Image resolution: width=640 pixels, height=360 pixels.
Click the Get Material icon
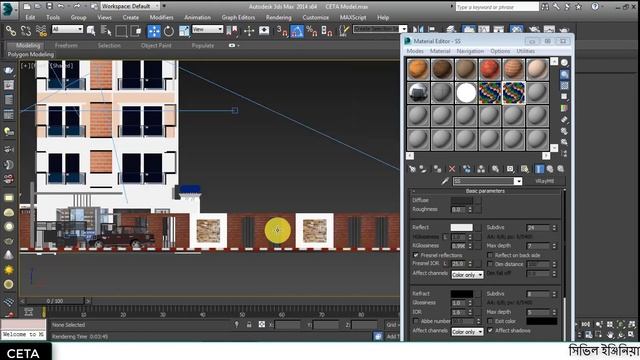point(412,169)
